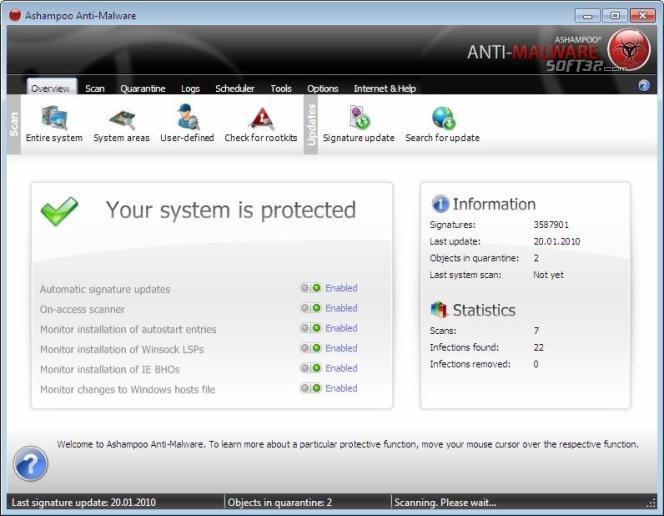Switch to the Options tab
This screenshot has height=516, width=664.
[x=323, y=88]
